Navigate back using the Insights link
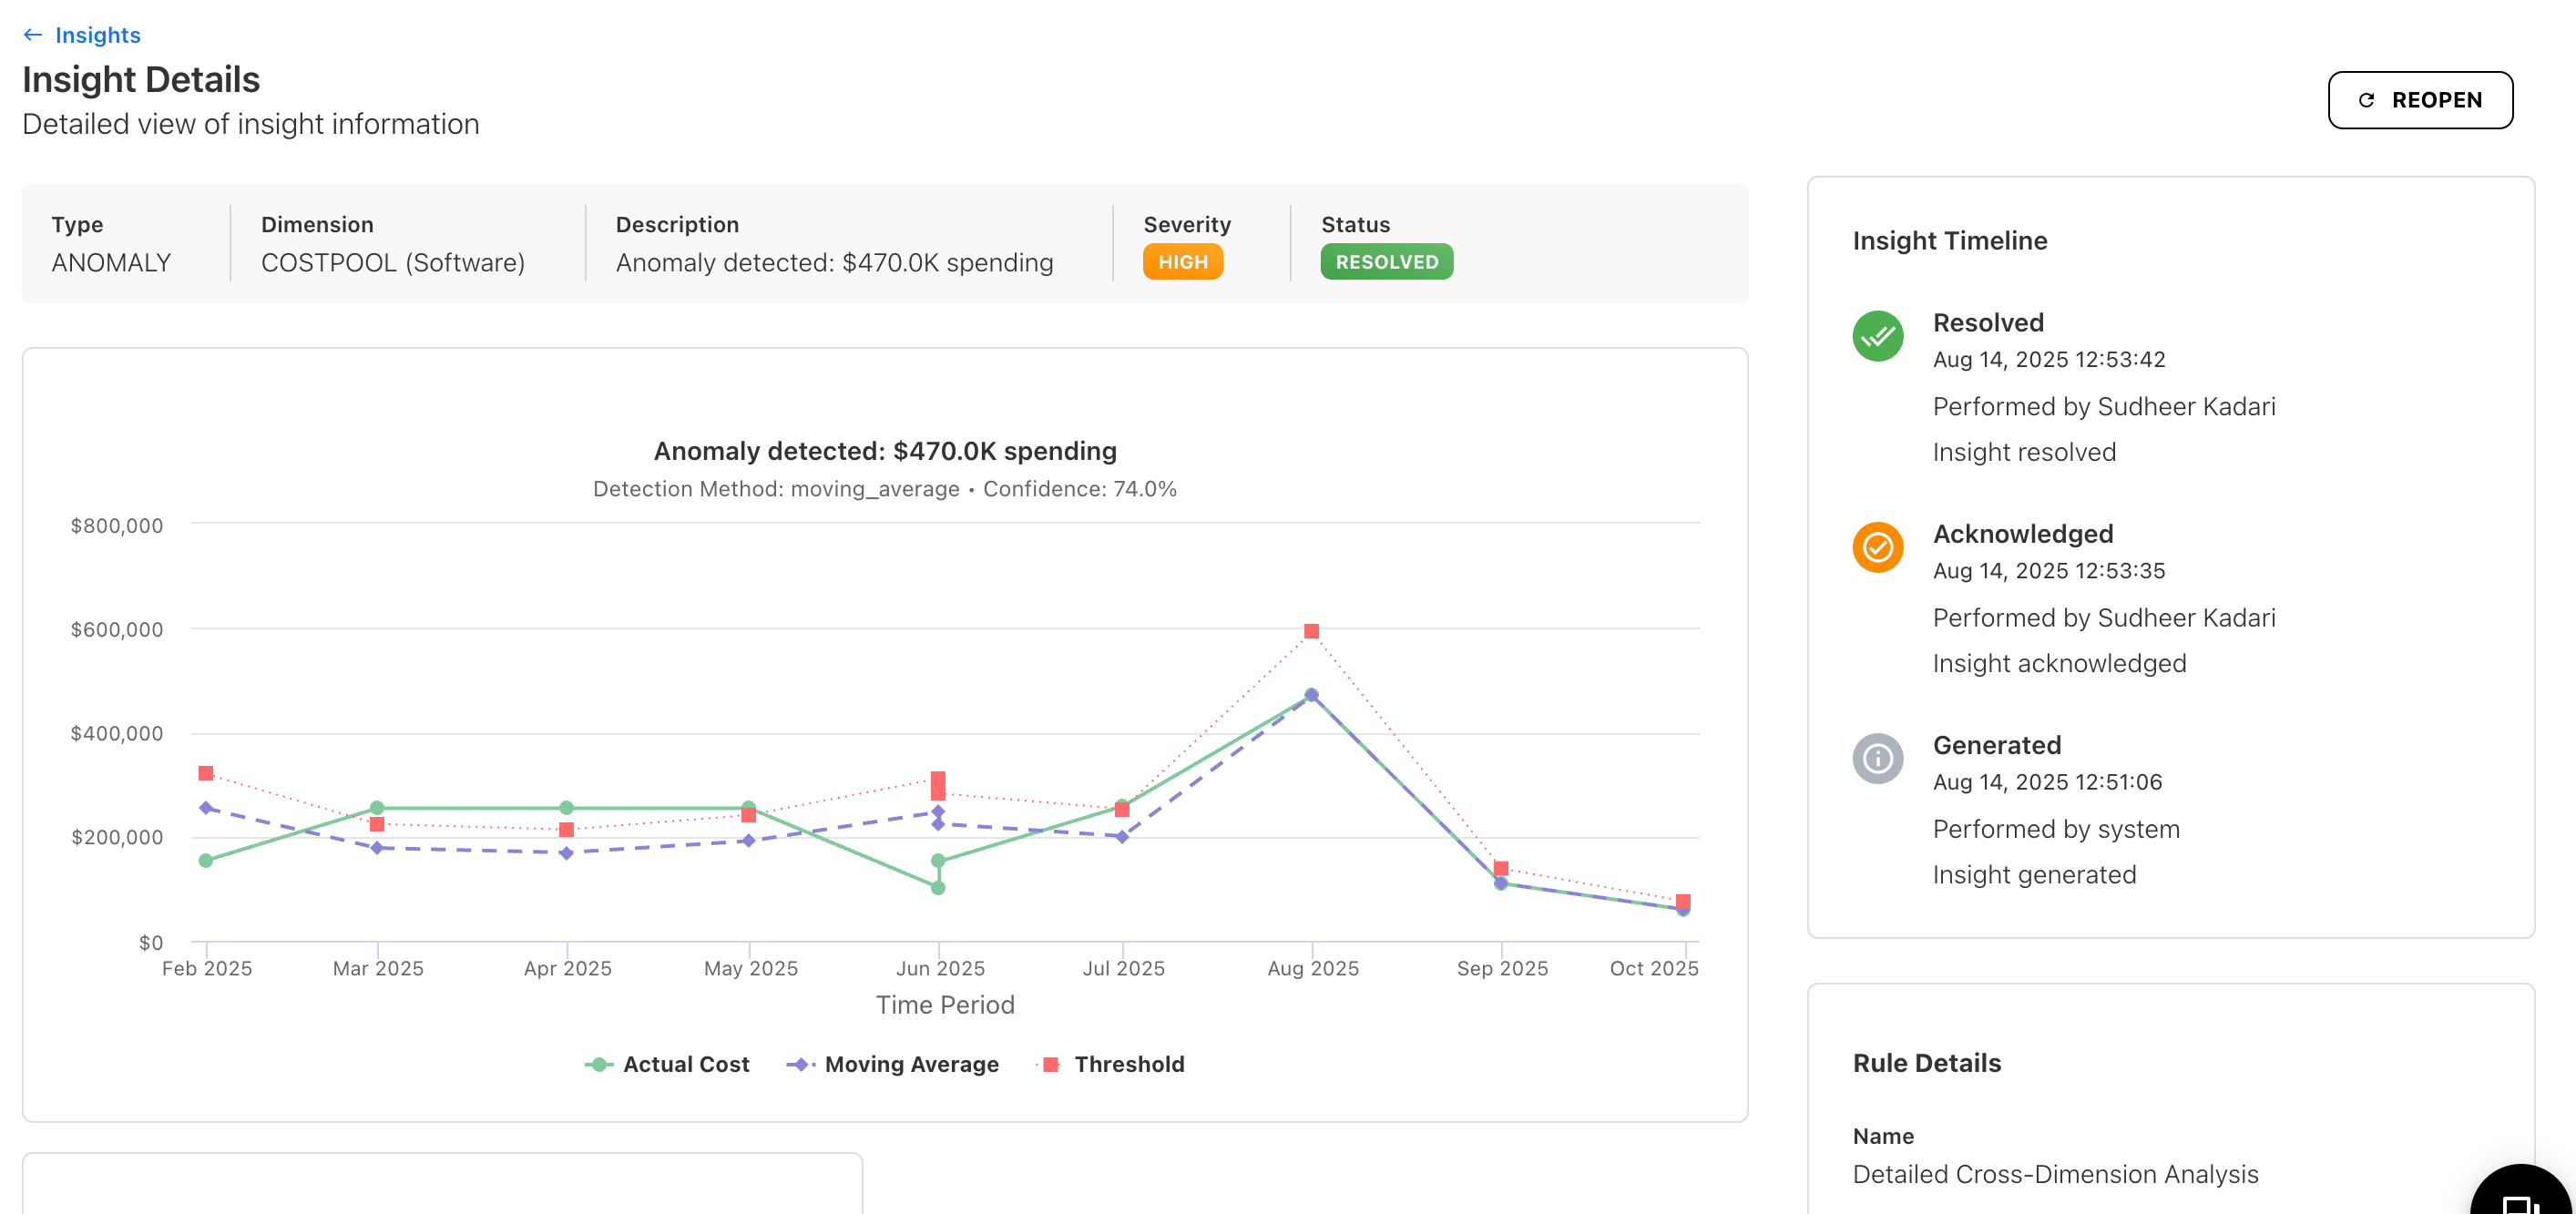The width and height of the screenshot is (2576, 1214). (x=99, y=34)
